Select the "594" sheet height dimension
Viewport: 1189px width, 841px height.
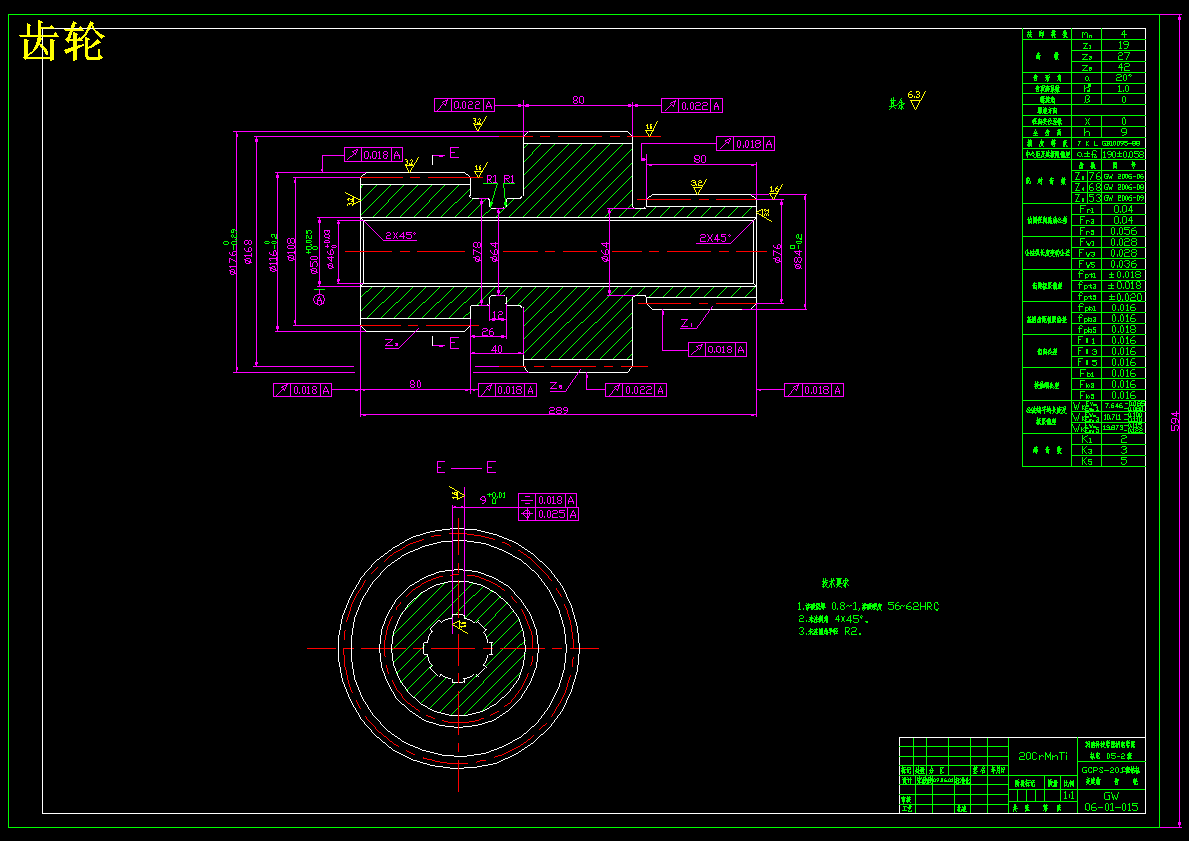[1175, 422]
